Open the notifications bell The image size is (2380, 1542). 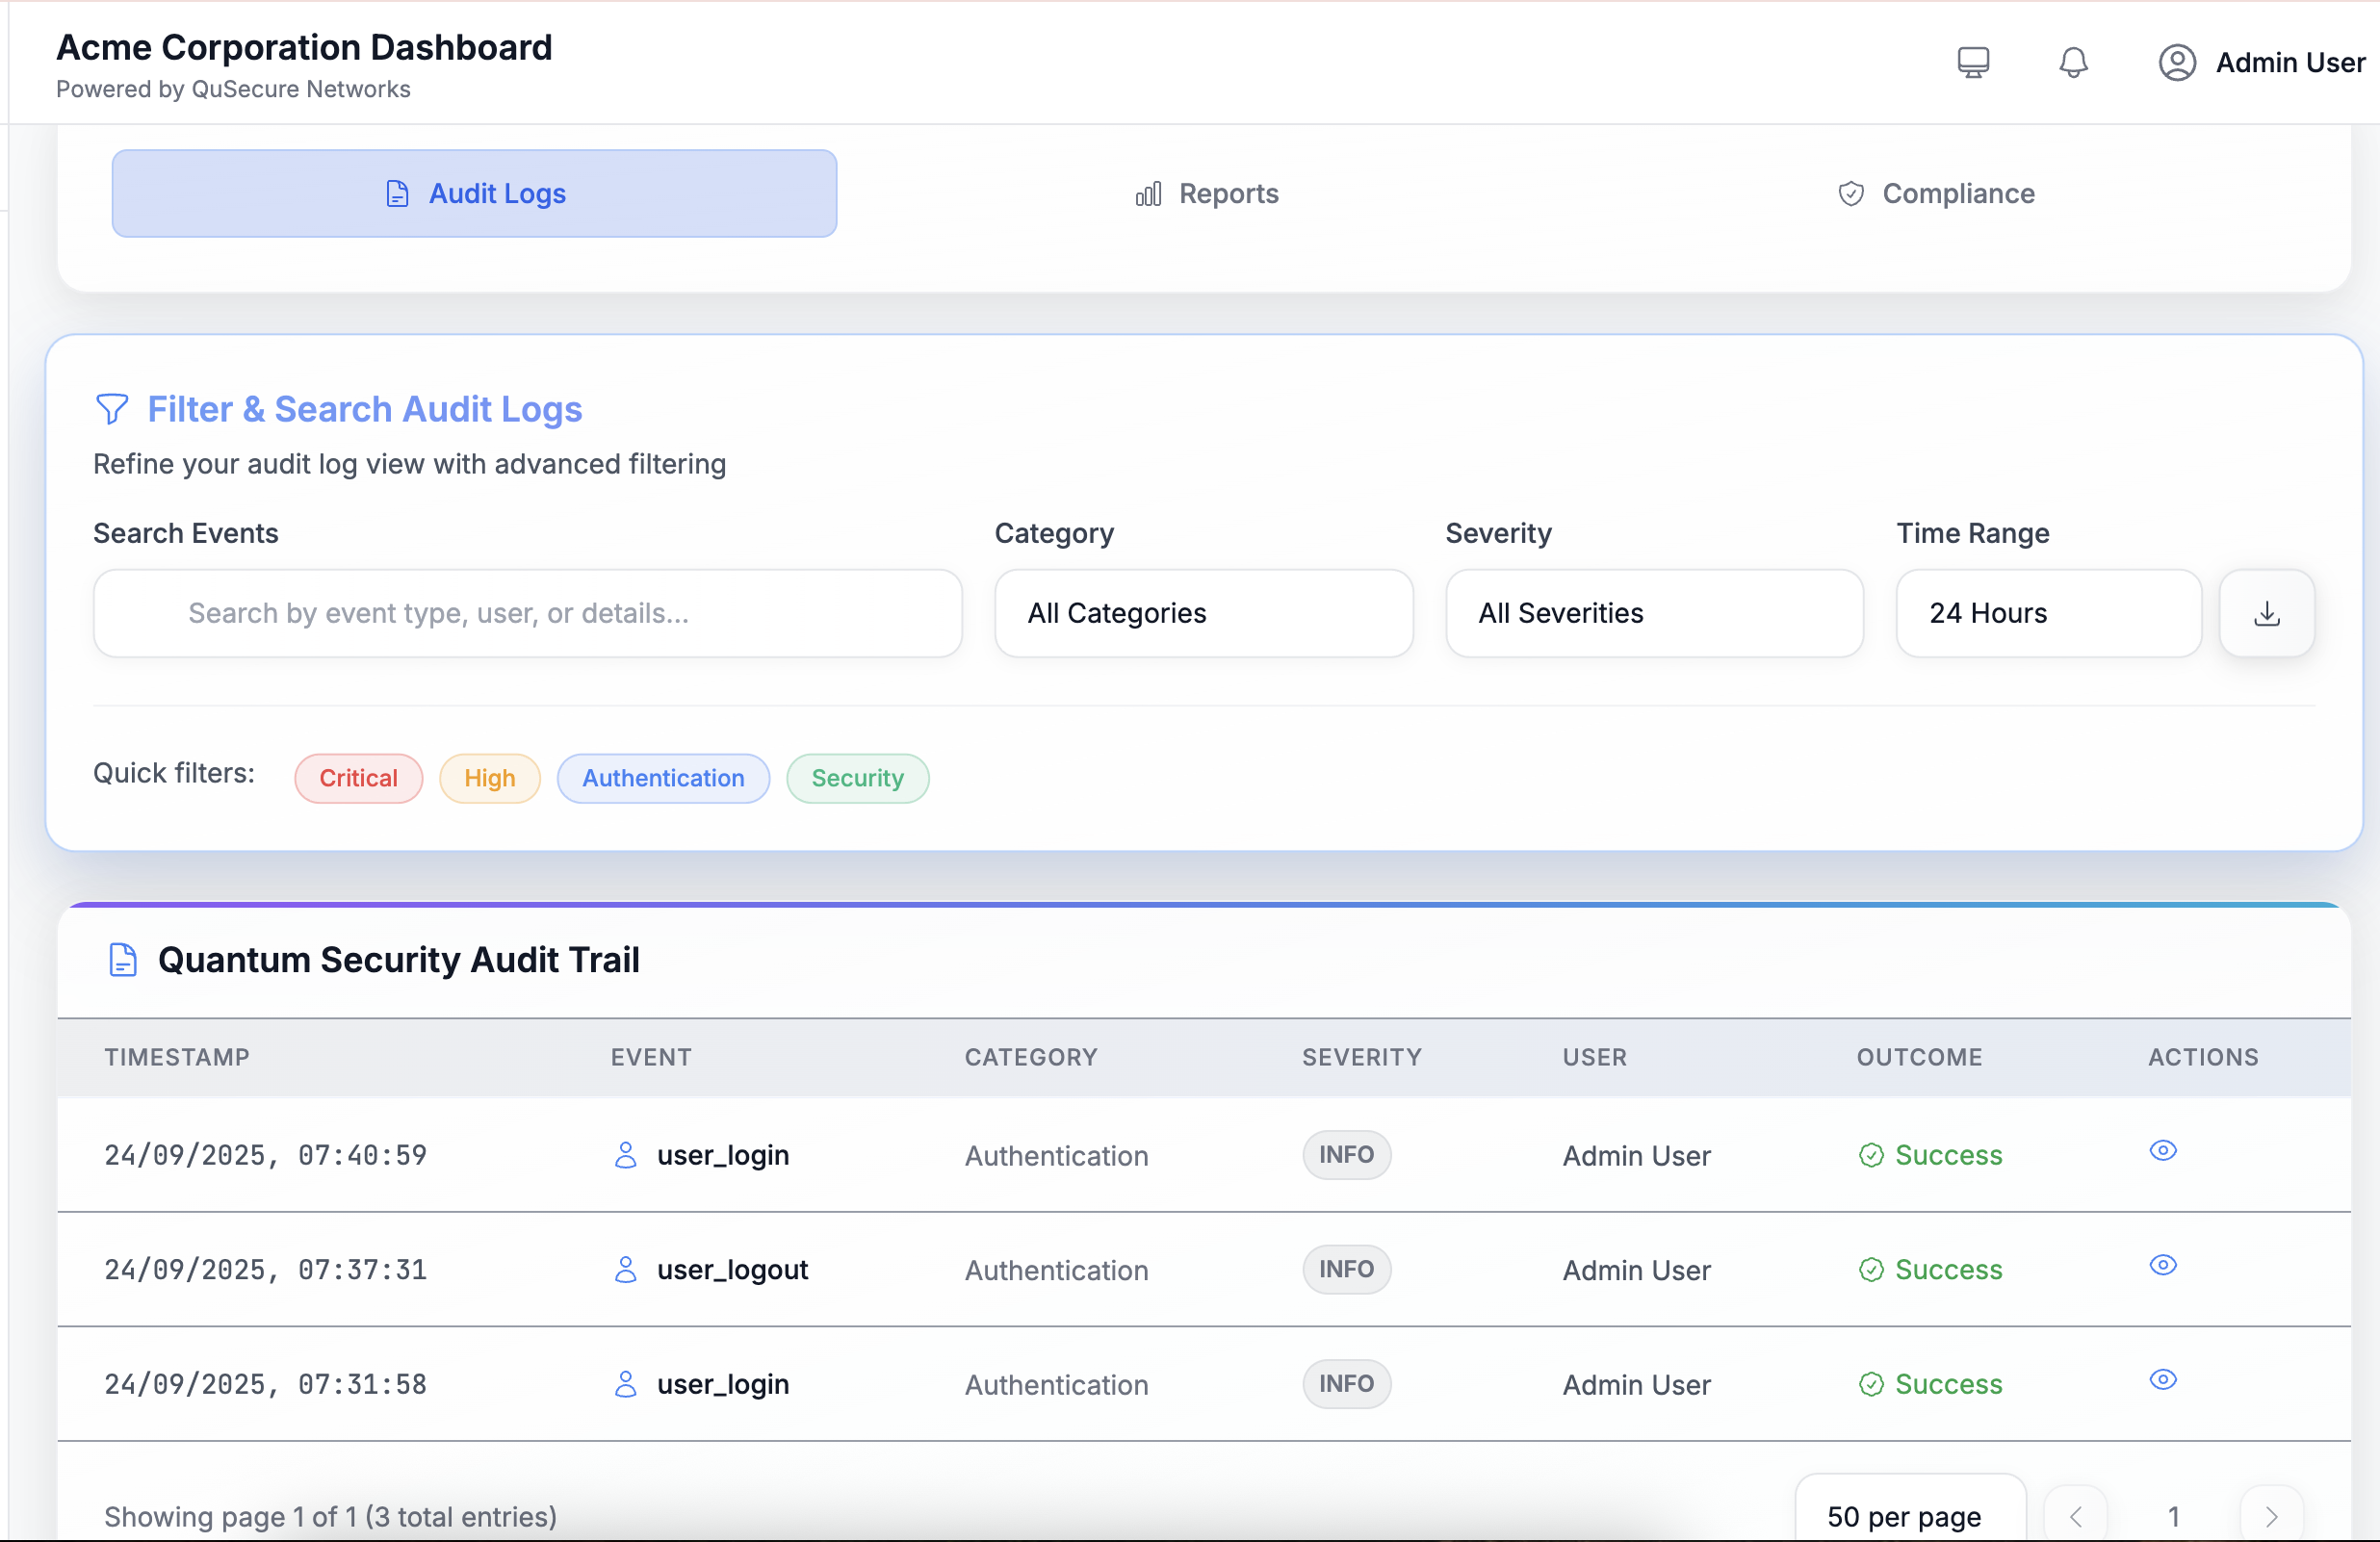(x=2073, y=62)
